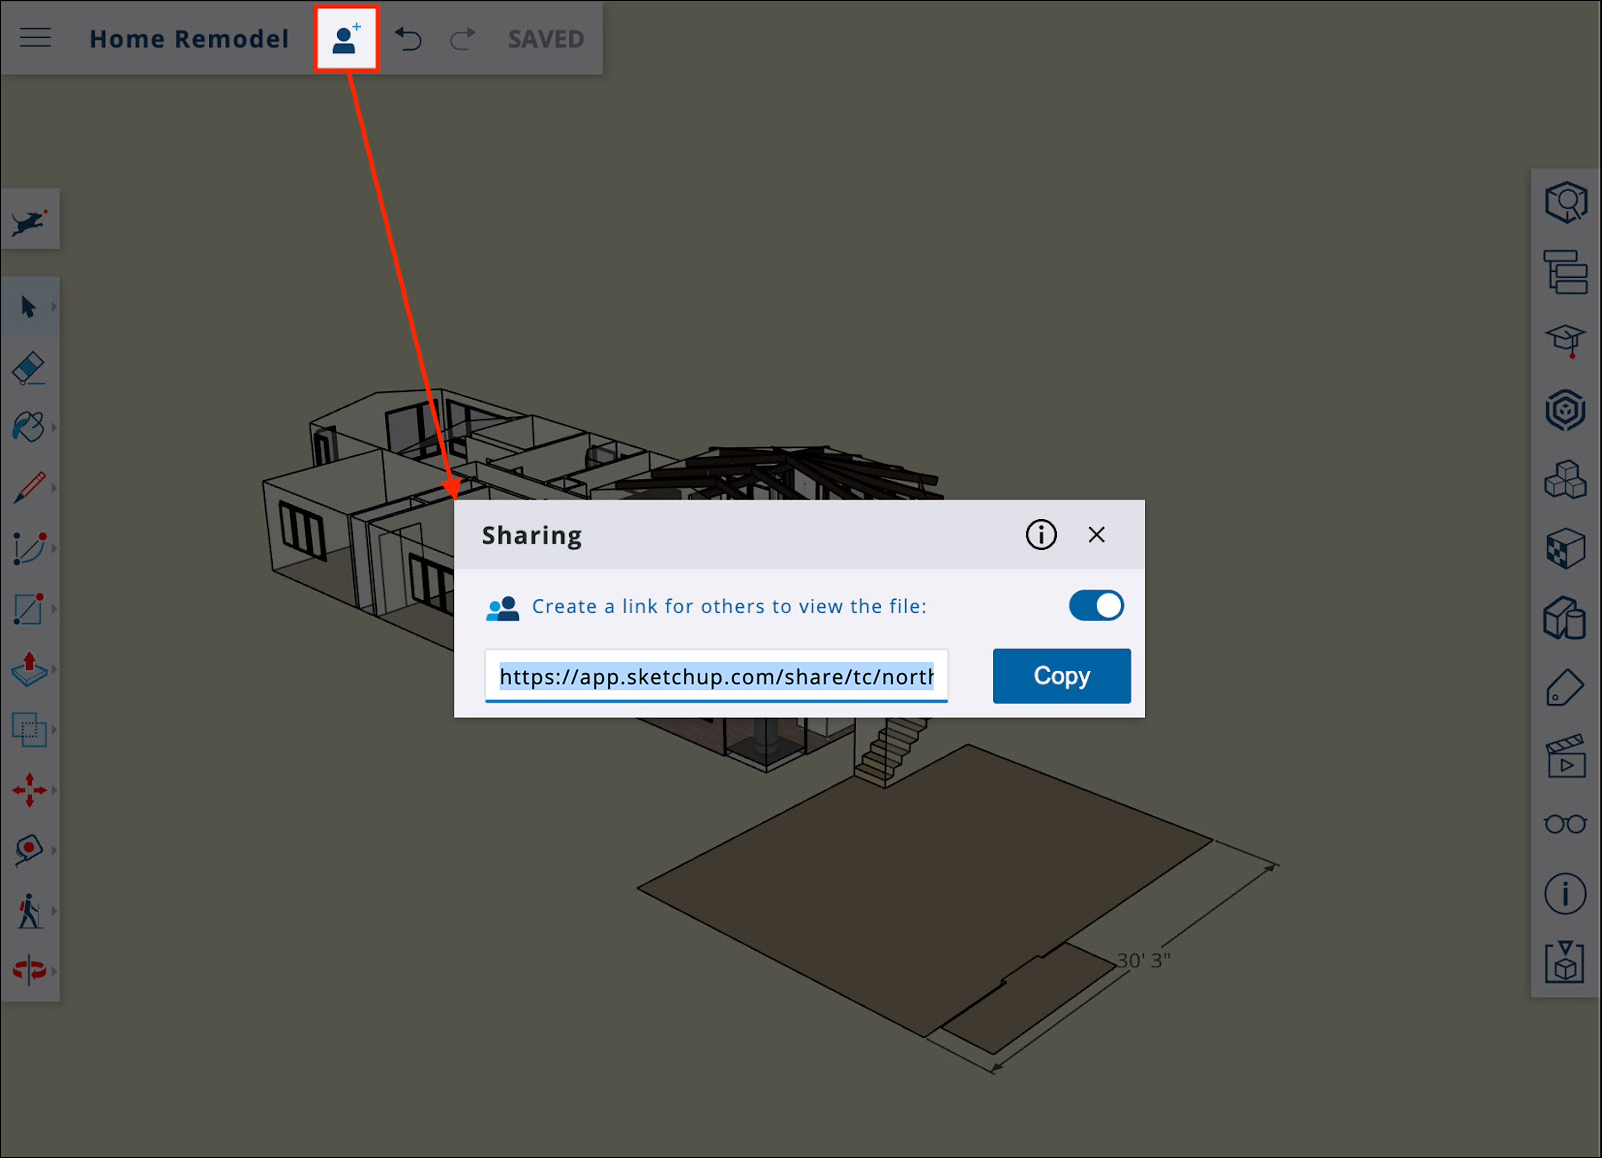The width and height of the screenshot is (1602, 1158).
Task: Click the share link URL field
Action: [716, 677]
